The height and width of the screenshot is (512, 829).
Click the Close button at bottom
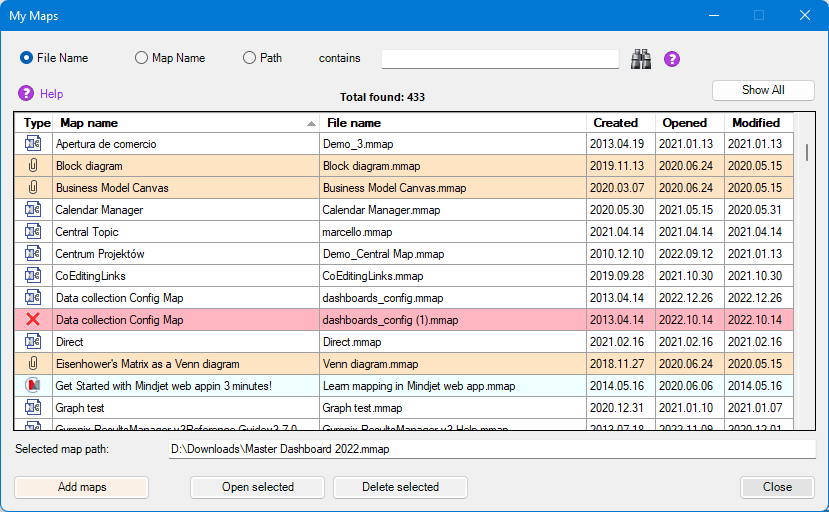pos(777,487)
